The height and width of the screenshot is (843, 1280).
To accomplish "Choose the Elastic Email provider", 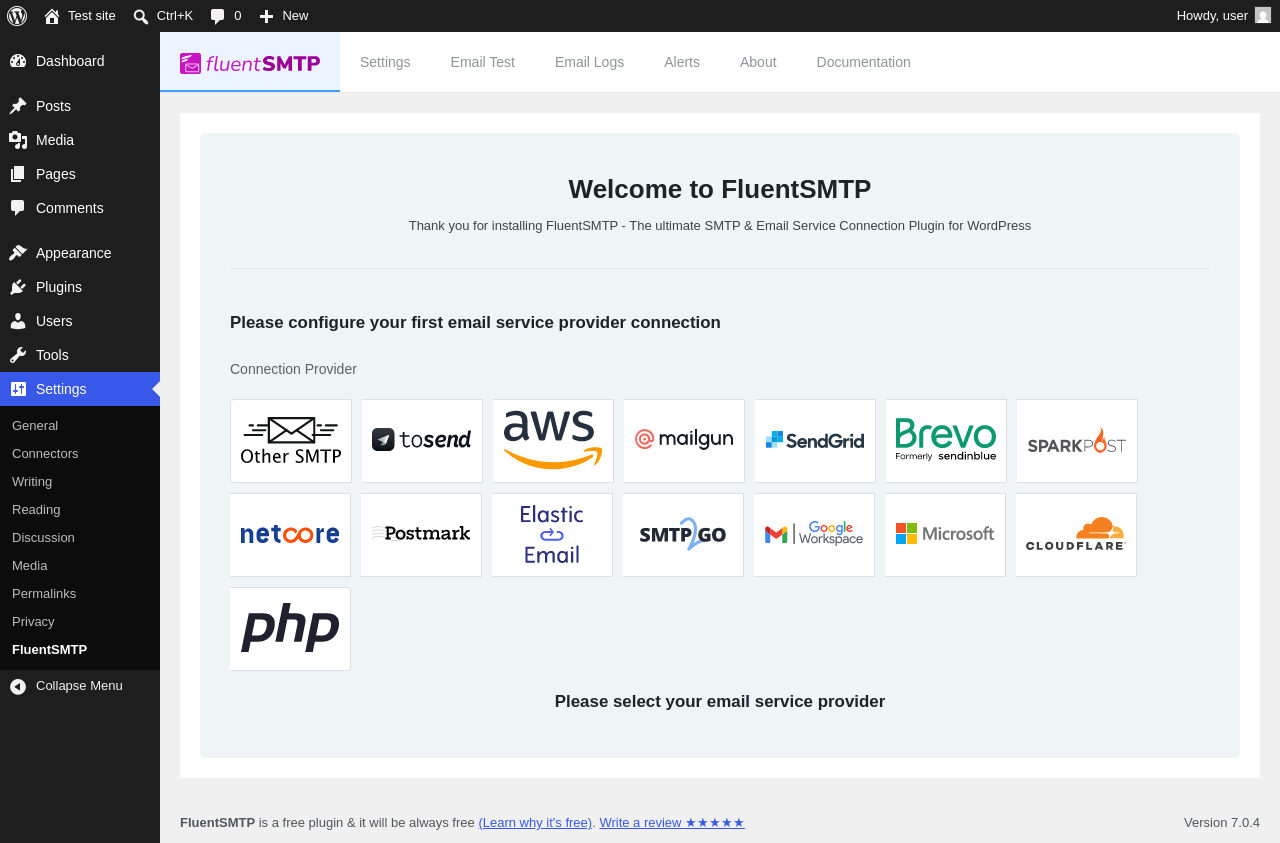I will (552, 535).
